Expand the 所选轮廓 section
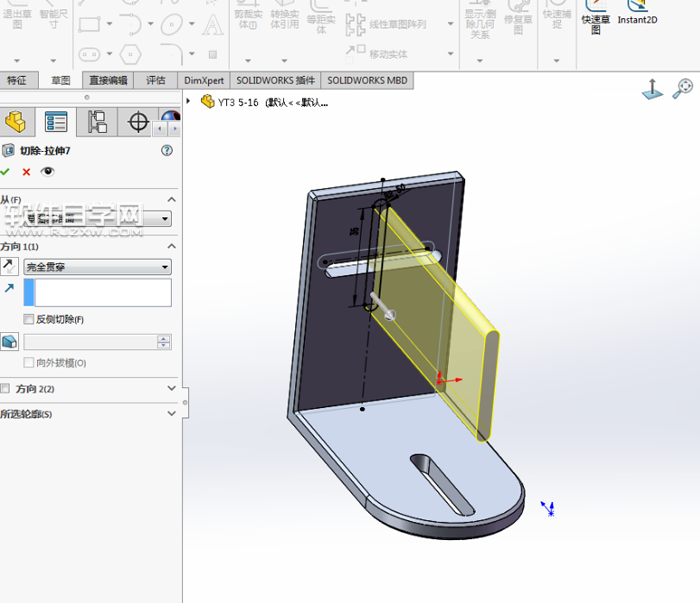 (171, 414)
